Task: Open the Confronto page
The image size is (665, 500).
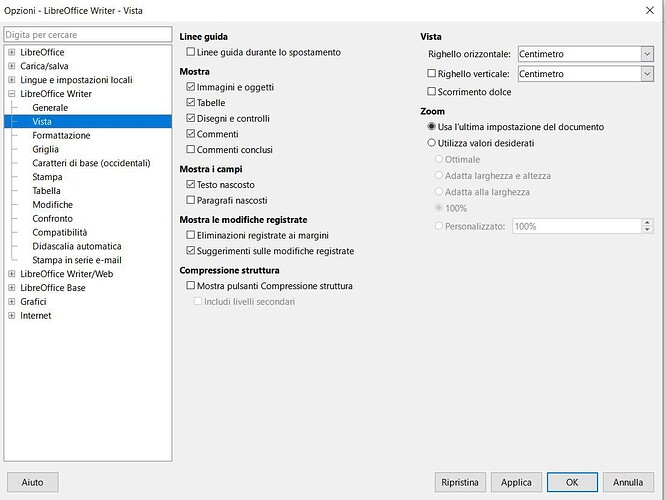Action: tap(52, 219)
